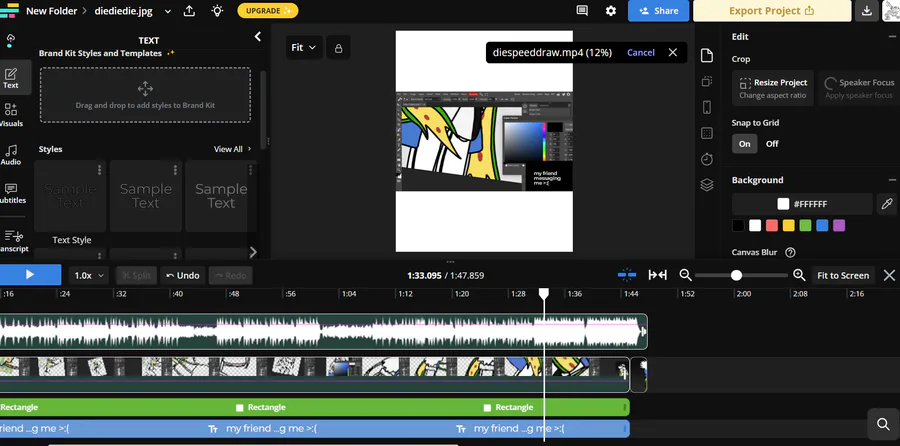Viewport: 900px width, 446px height.
Task: Open the New Folder breadcrumb
Action: (x=52, y=11)
